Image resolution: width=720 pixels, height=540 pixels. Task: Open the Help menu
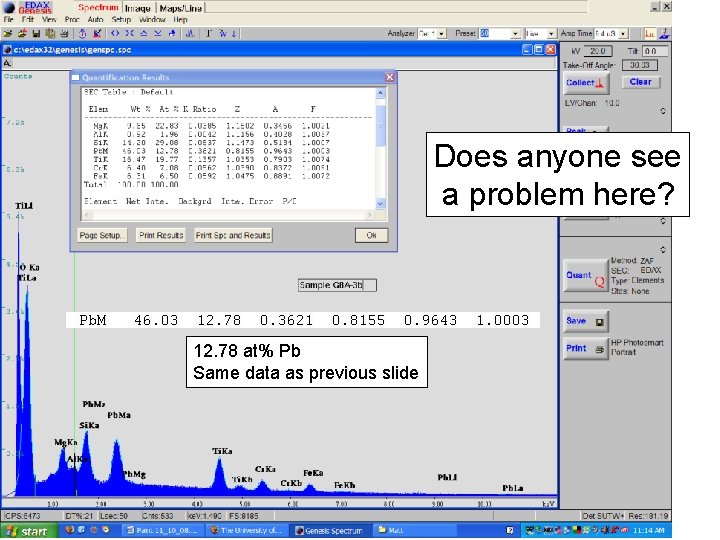pos(180,19)
